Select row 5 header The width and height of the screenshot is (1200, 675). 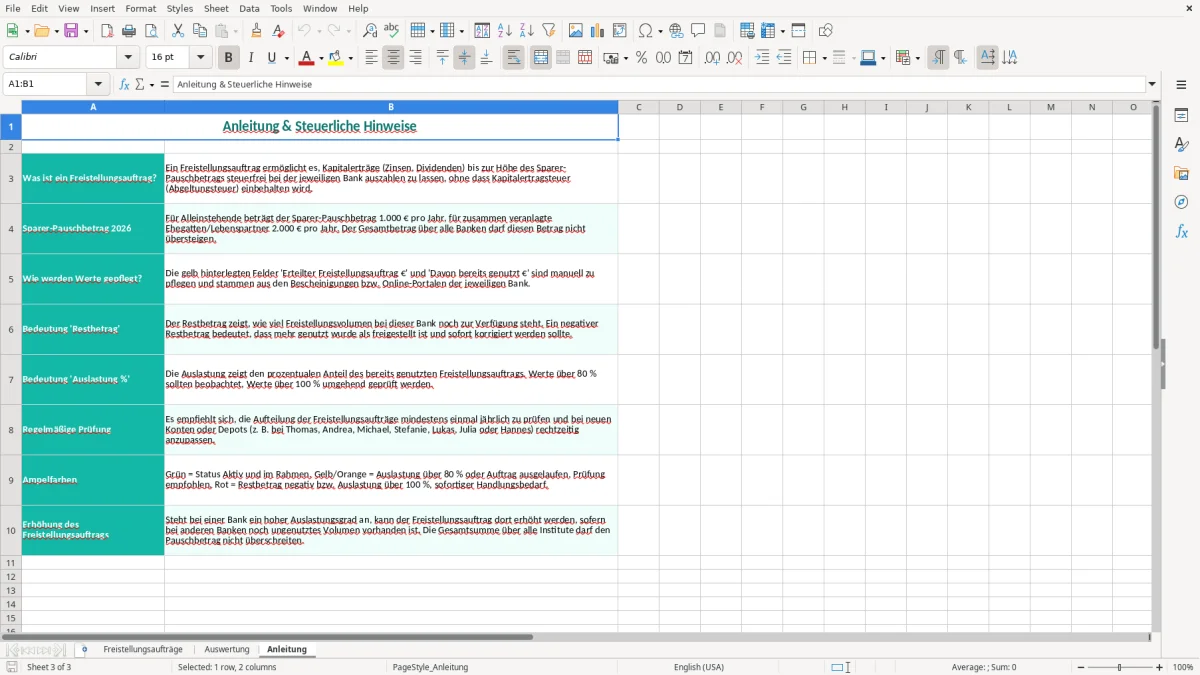coord(11,279)
